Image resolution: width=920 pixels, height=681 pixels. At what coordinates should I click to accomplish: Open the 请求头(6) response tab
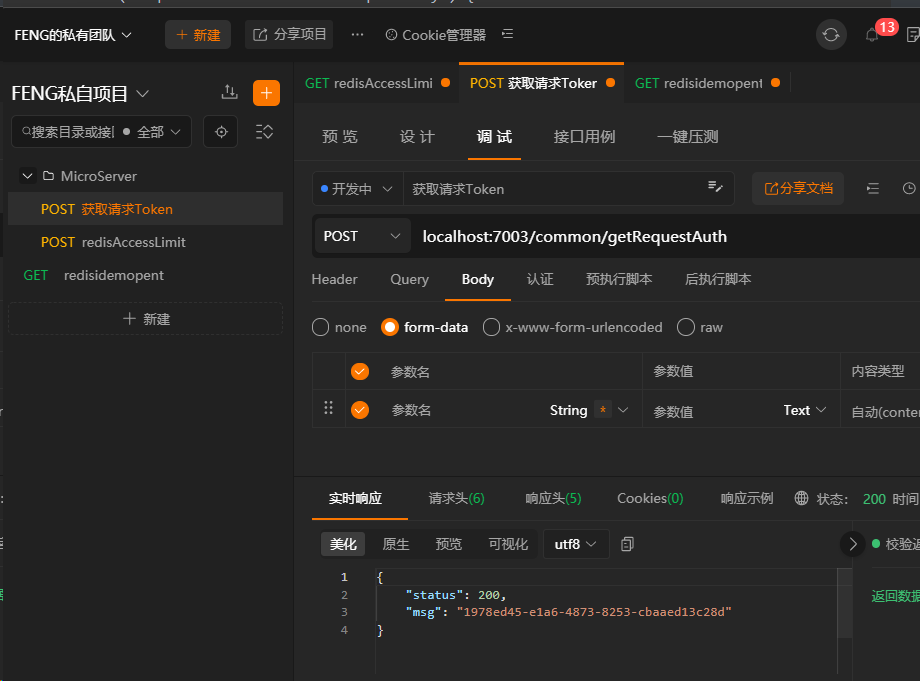tap(456, 498)
